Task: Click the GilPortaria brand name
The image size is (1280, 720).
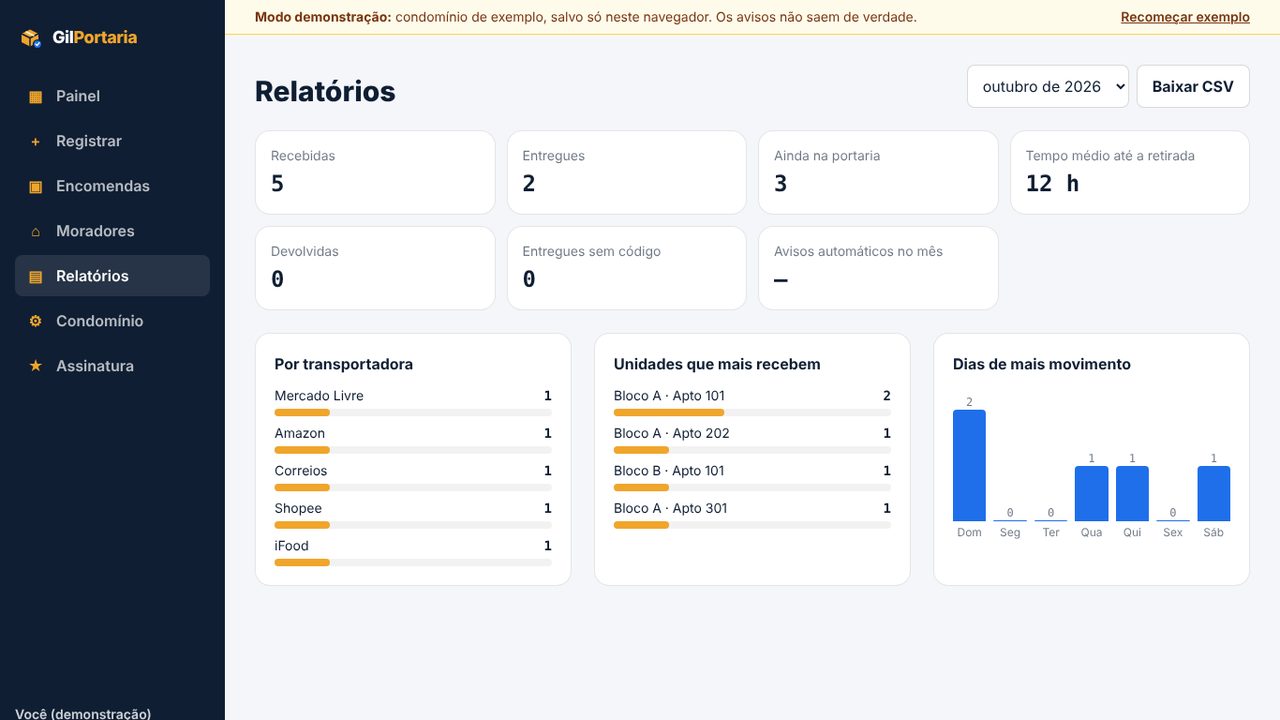Action: (95, 38)
